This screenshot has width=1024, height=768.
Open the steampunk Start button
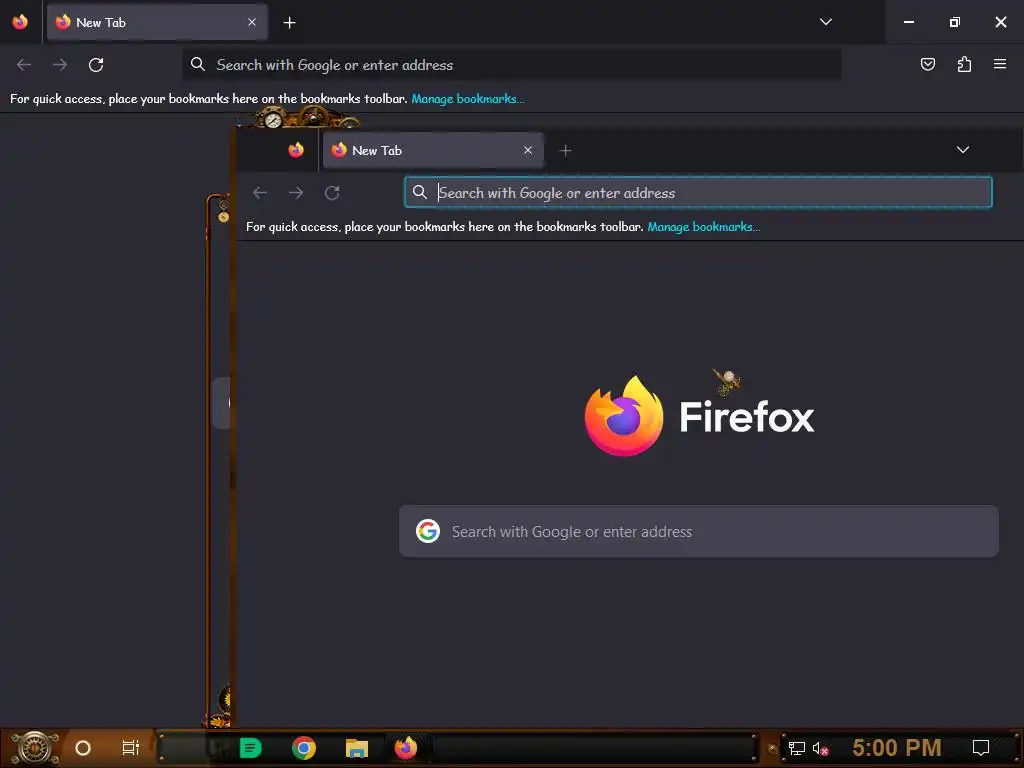coord(35,747)
